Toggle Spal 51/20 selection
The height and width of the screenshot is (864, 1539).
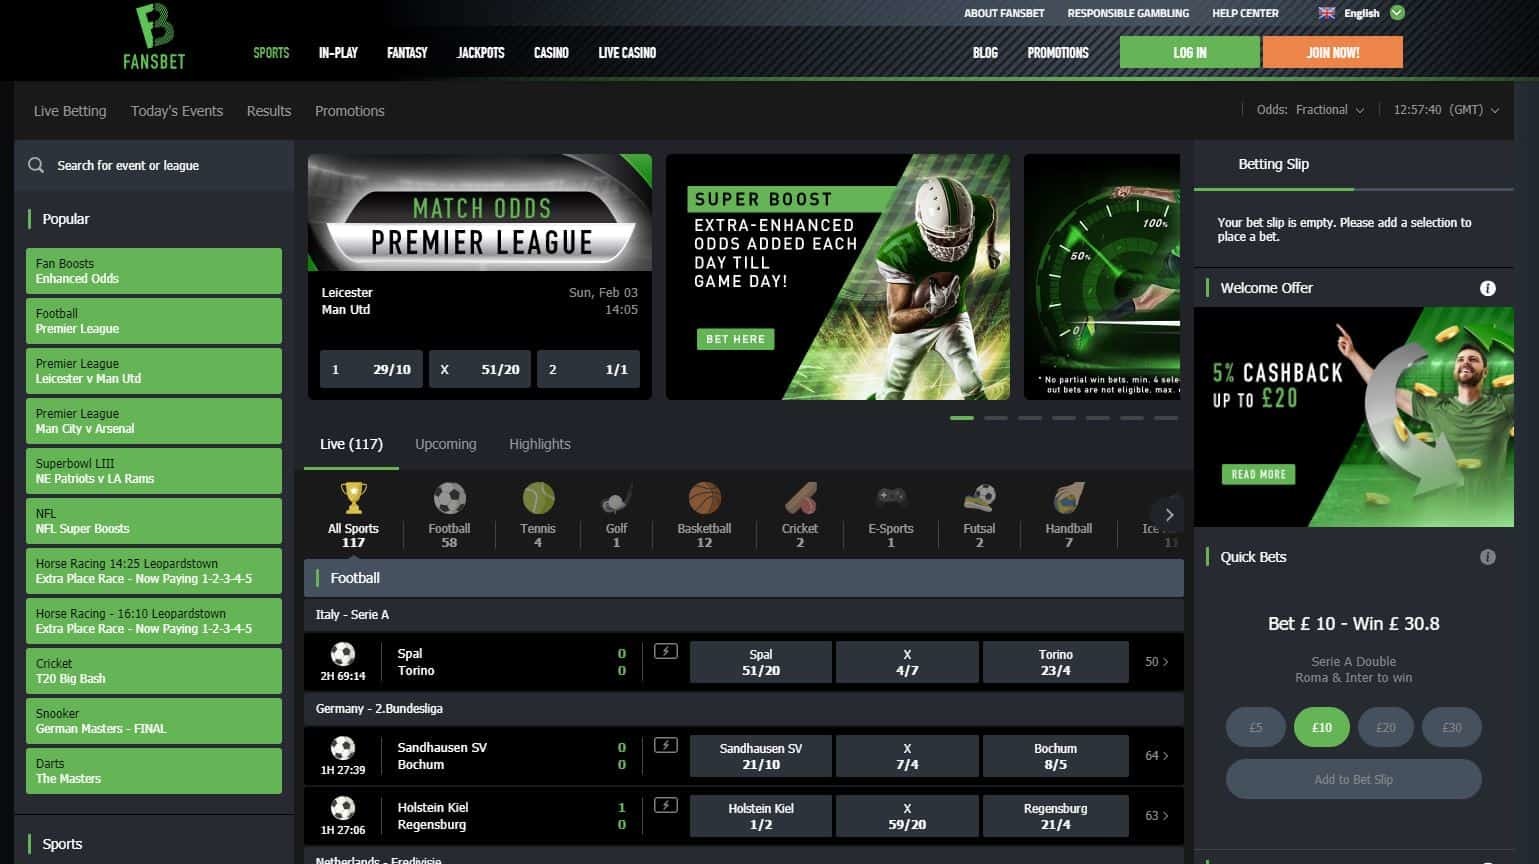click(x=761, y=662)
